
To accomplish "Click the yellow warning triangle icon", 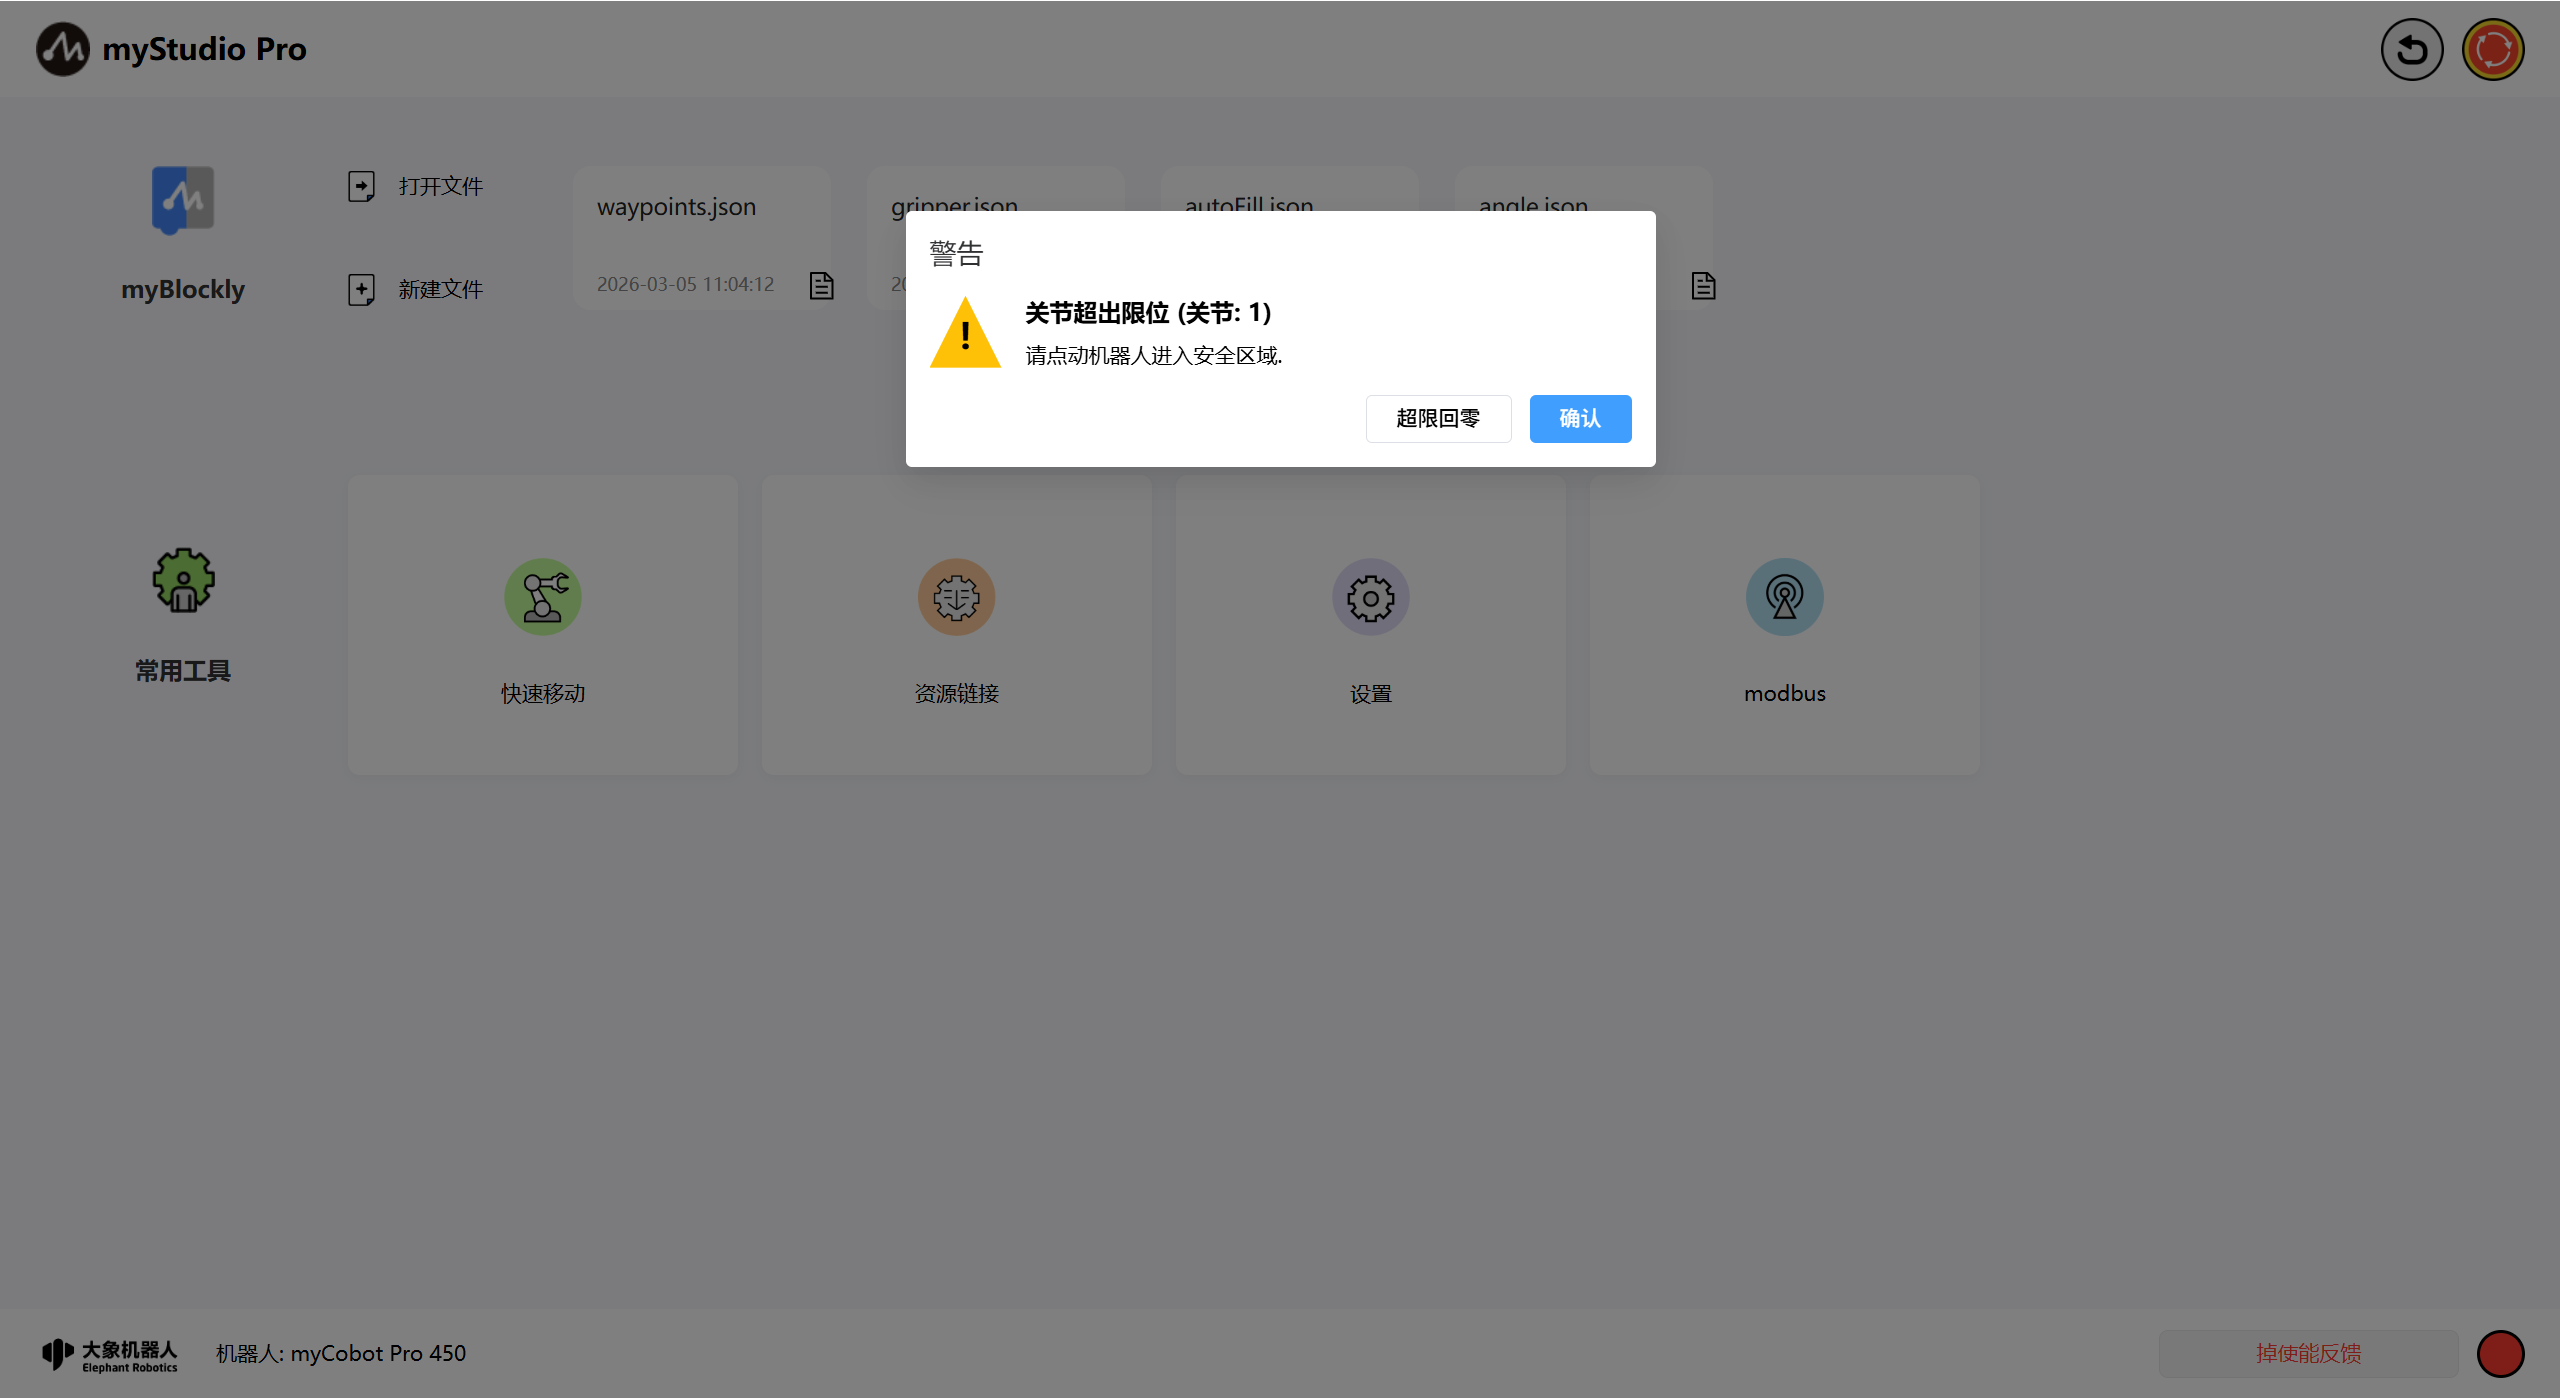I will point(964,334).
